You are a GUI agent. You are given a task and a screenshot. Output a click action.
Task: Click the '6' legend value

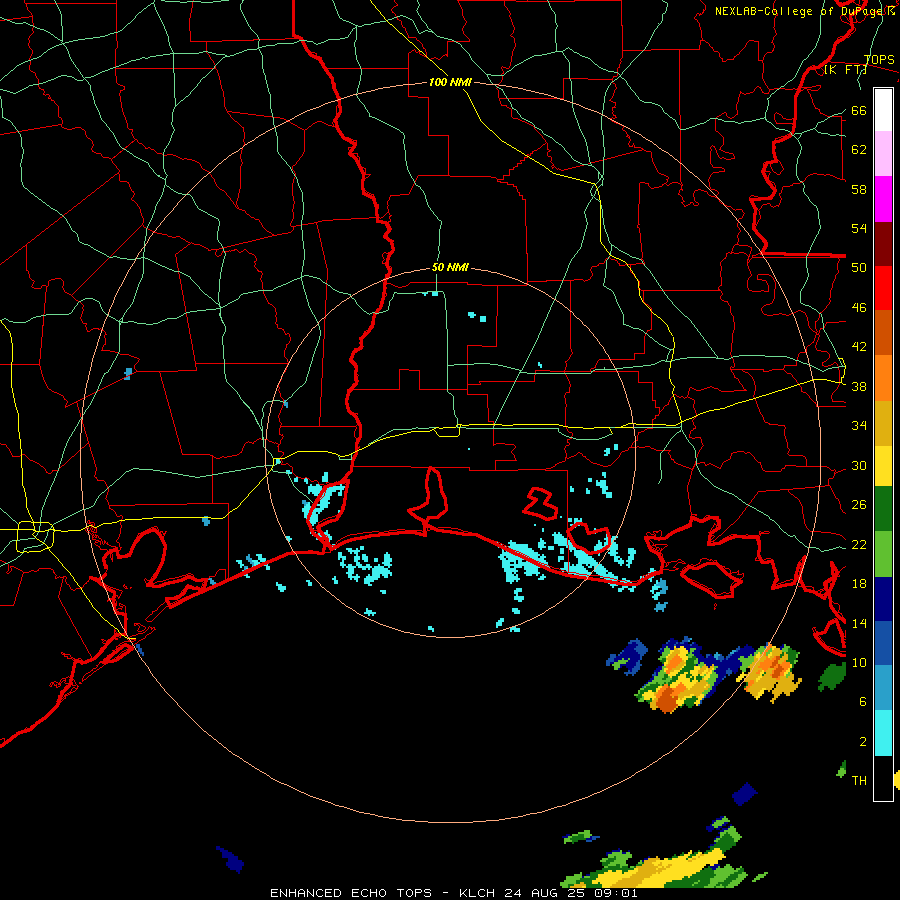click(863, 702)
